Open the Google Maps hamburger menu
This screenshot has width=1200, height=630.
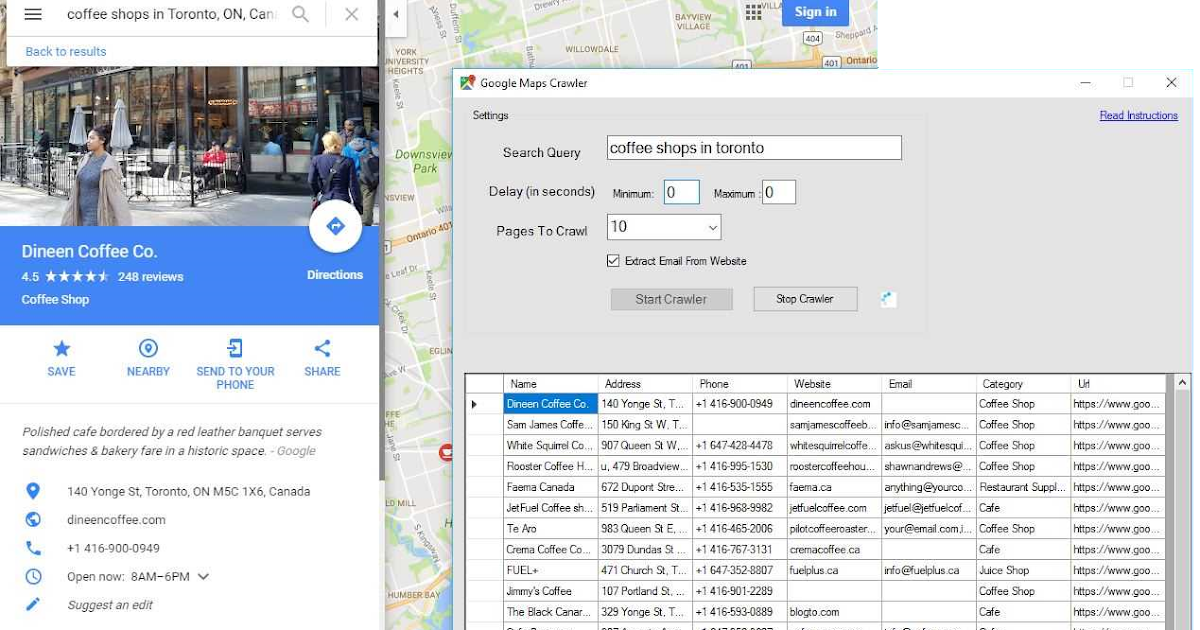tap(33, 14)
